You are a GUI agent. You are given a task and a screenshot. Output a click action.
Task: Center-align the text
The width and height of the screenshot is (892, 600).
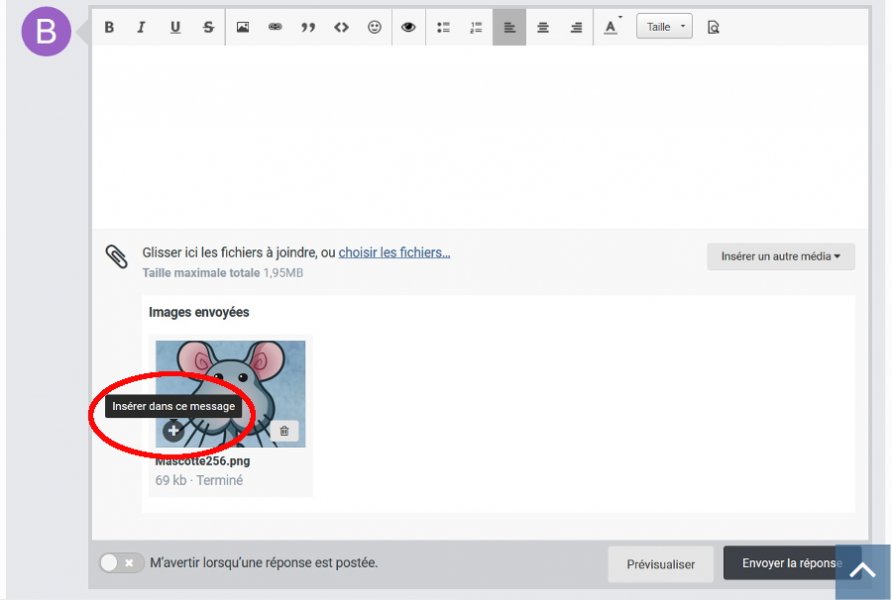point(543,28)
